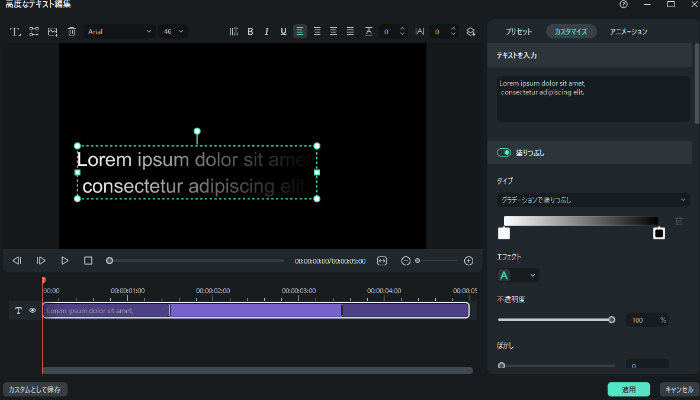Select the black gradient stop
The width and height of the screenshot is (700, 400).
[x=658, y=233]
